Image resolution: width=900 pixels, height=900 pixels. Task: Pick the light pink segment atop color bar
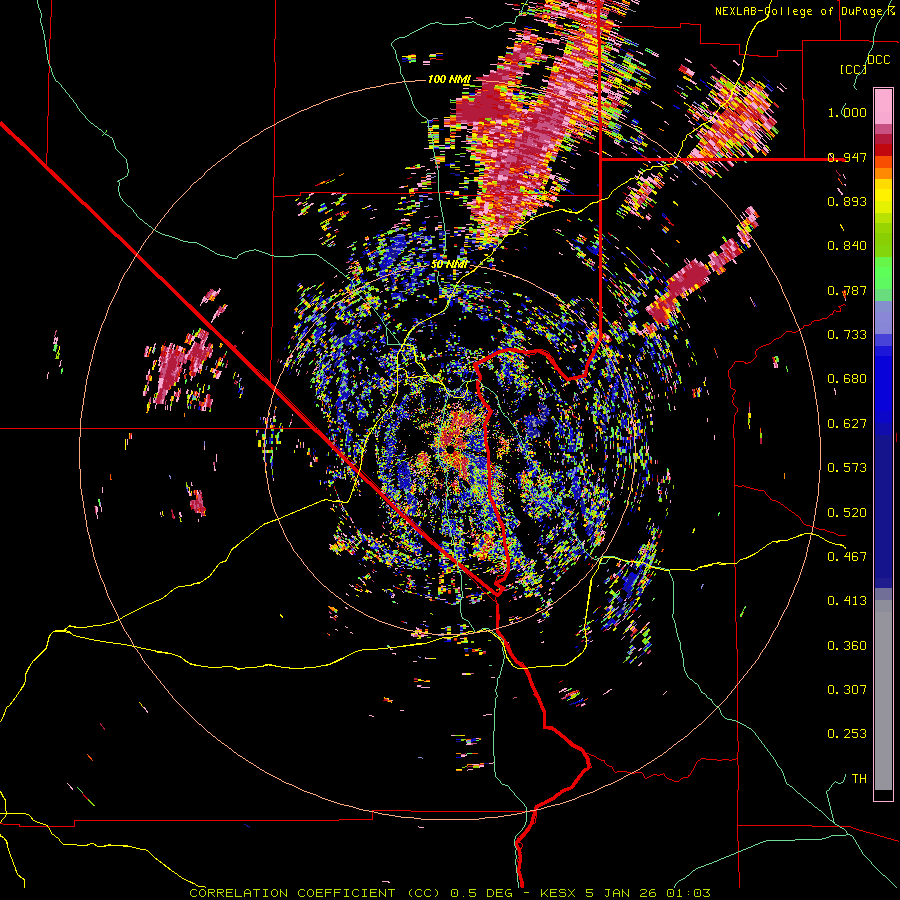tap(883, 106)
